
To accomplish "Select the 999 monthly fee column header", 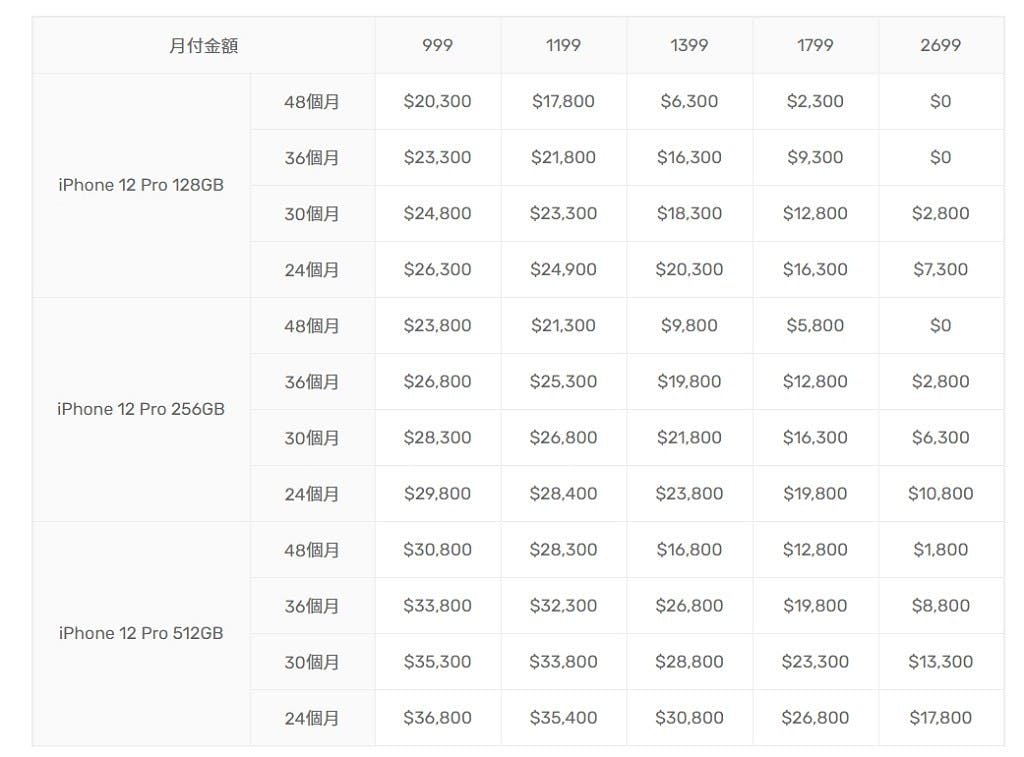I will [438, 45].
